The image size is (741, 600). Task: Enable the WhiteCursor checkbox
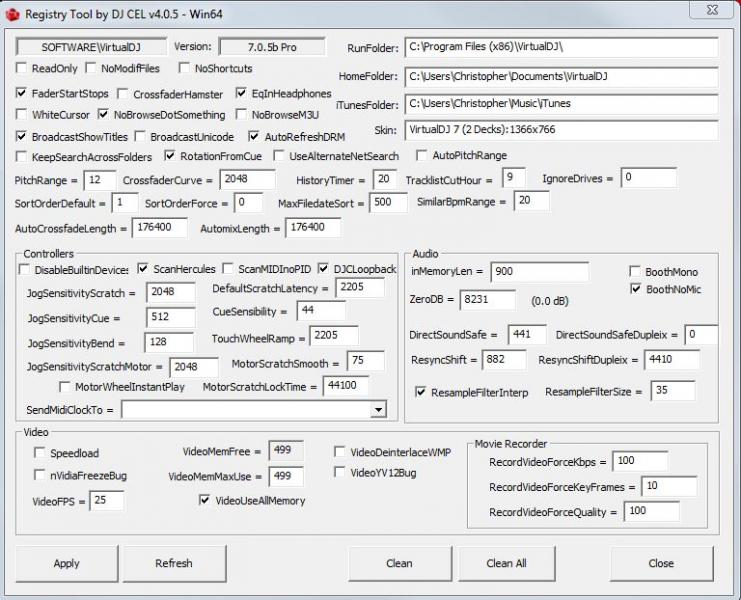tap(21, 114)
